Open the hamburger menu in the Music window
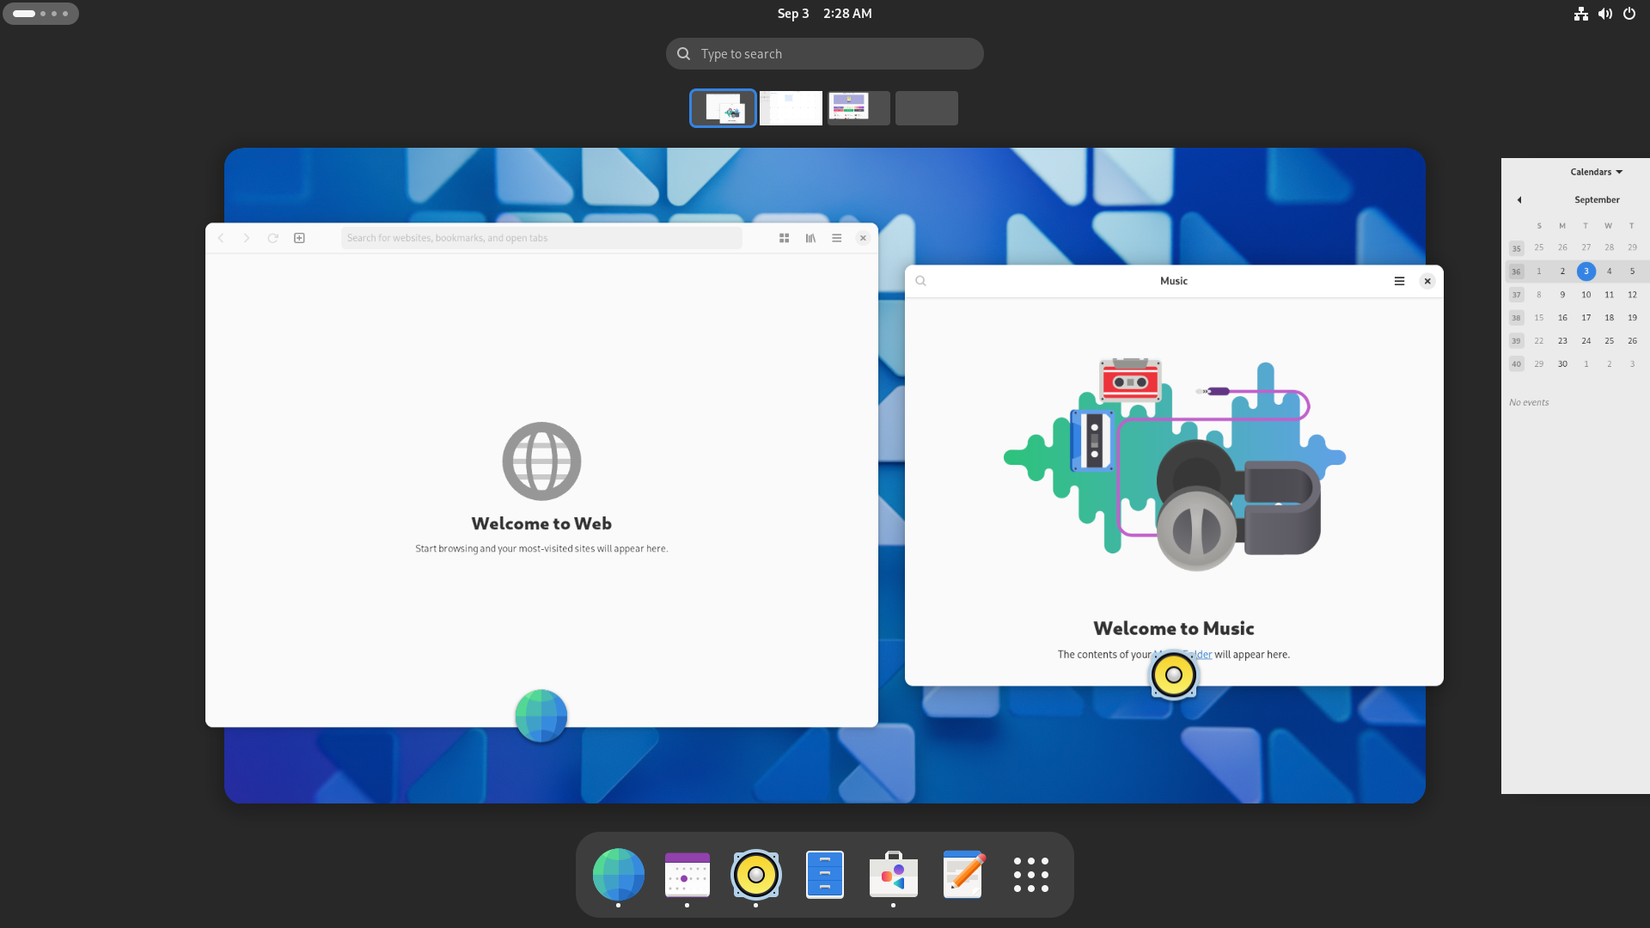Viewport: 1650px width, 928px height. [x=1399, y=281]
